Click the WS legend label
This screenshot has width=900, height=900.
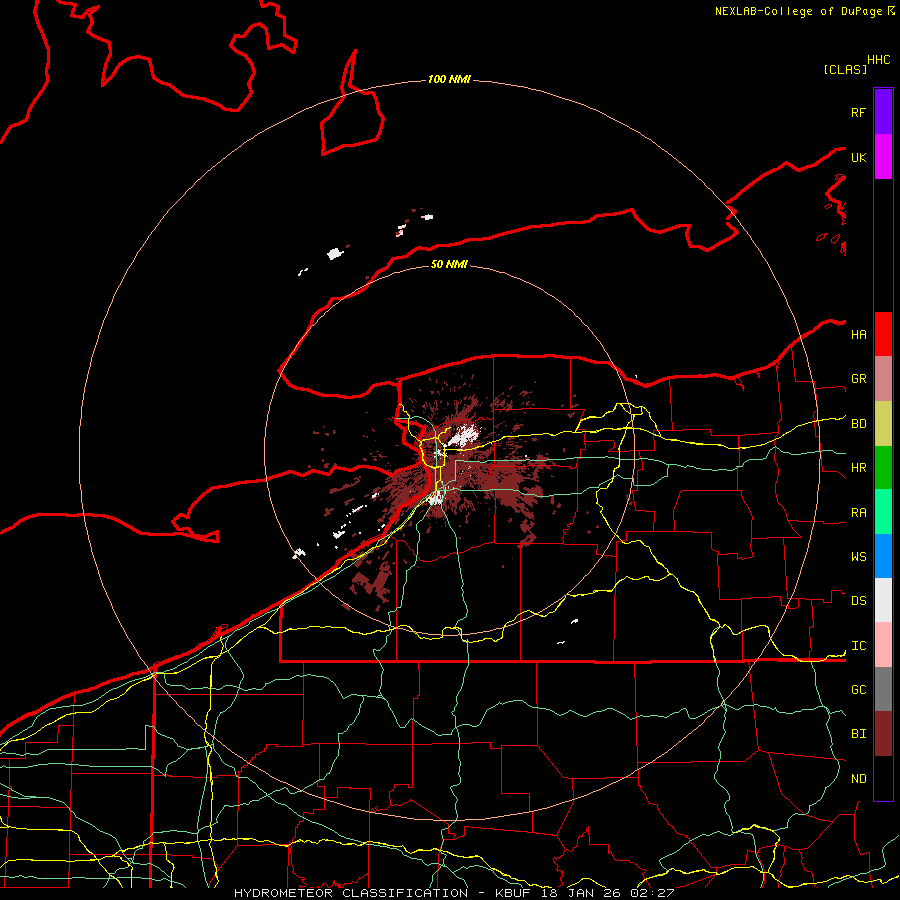(858, 557)
